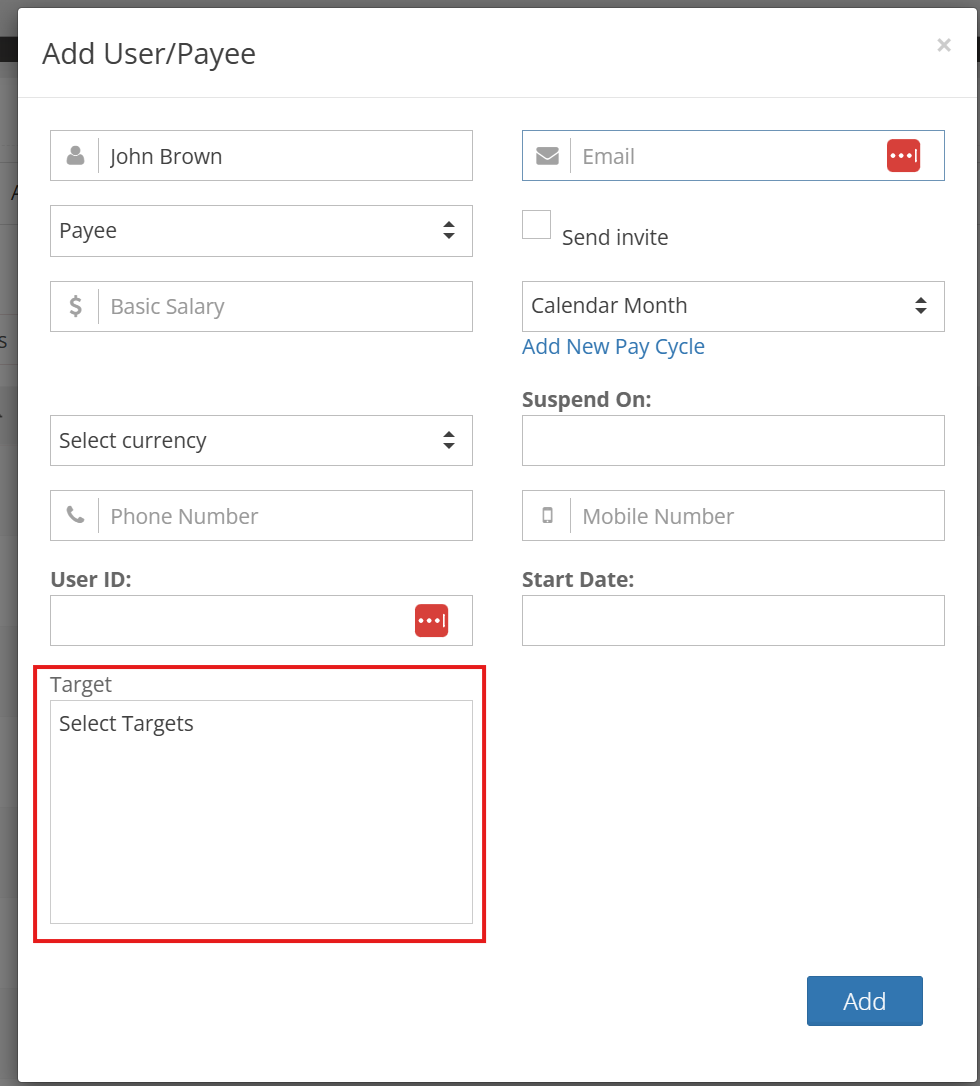This screenshot has height=1086, width=980.
Task: Click the blue Add button
Action: 864,1001
